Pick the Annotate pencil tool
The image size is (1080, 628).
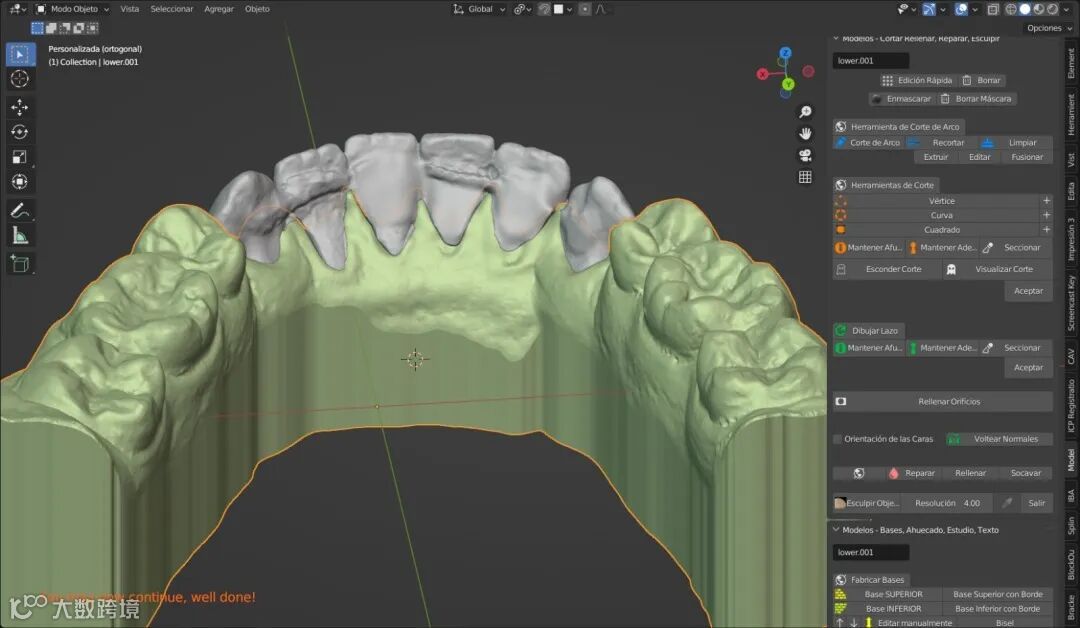click(x=19, y=211)
